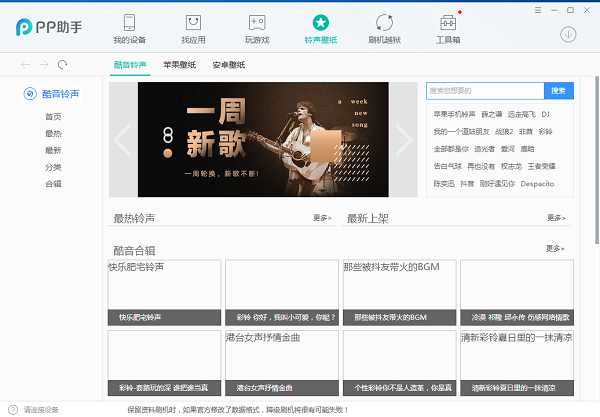Go back with the left arrow

(x=26, y=64)
